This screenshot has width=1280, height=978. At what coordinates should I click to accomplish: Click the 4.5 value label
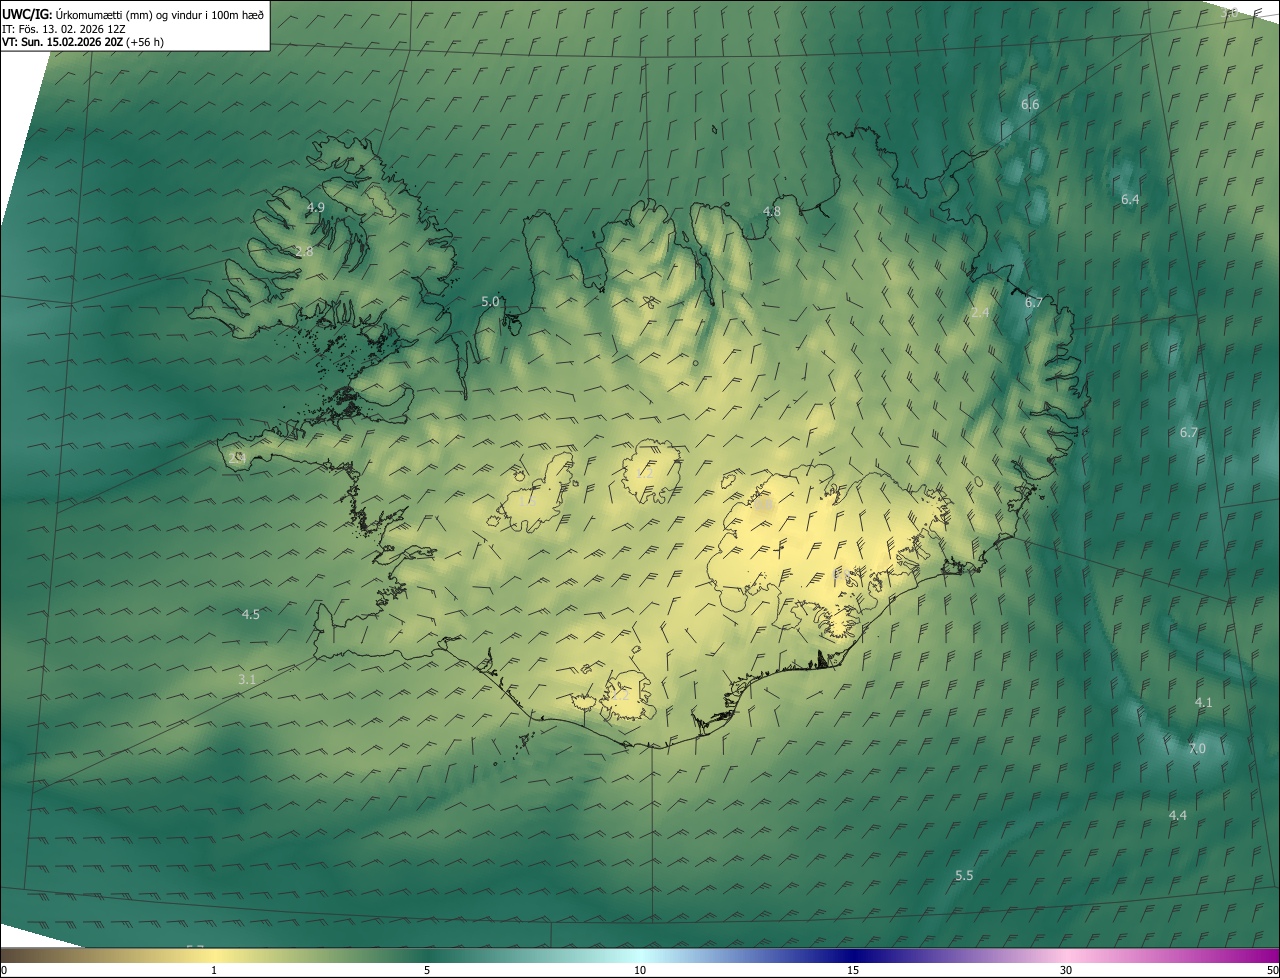click(x=251, y=614)
